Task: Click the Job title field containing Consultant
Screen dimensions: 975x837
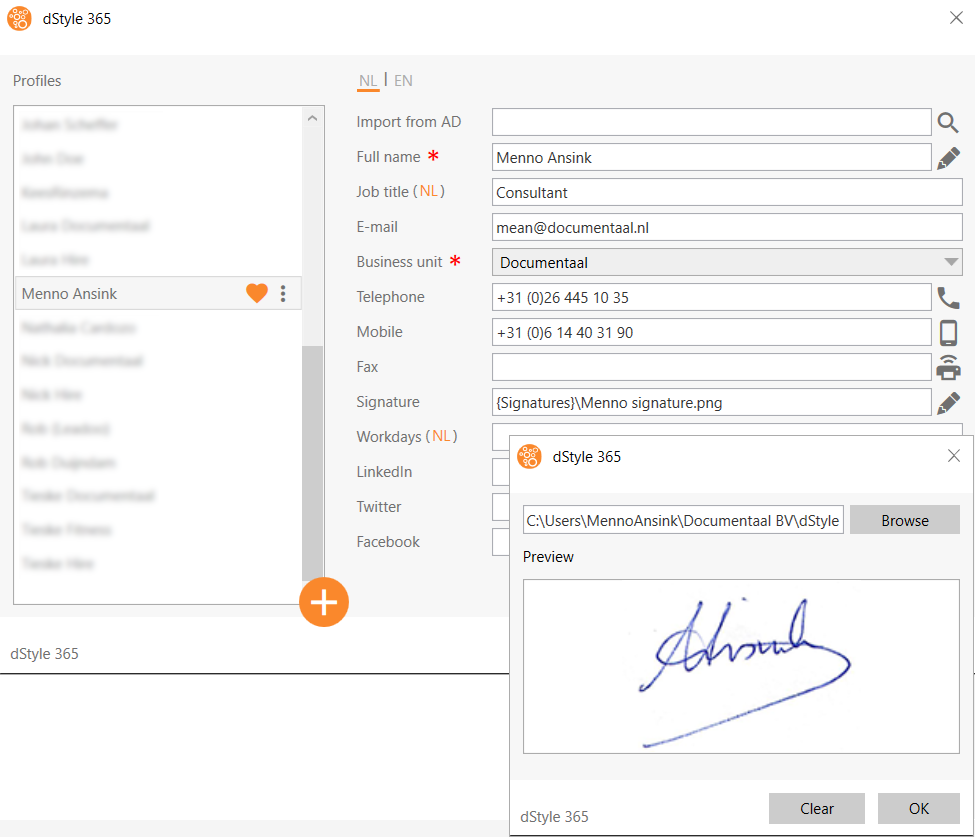Action: pyautogui.click(x=727, y=192)
